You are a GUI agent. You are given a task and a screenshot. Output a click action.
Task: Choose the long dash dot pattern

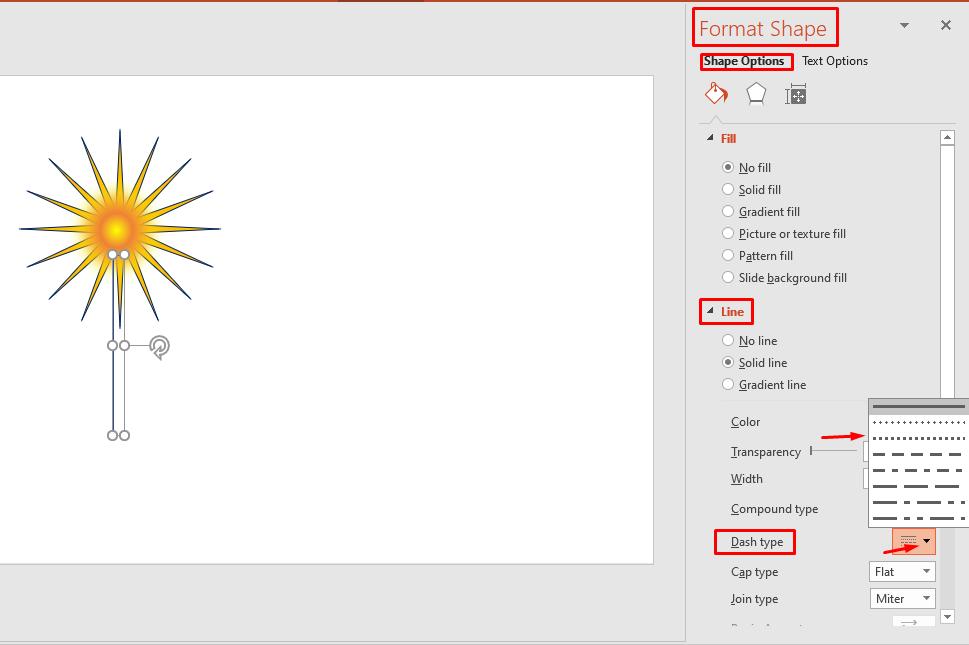917,502
